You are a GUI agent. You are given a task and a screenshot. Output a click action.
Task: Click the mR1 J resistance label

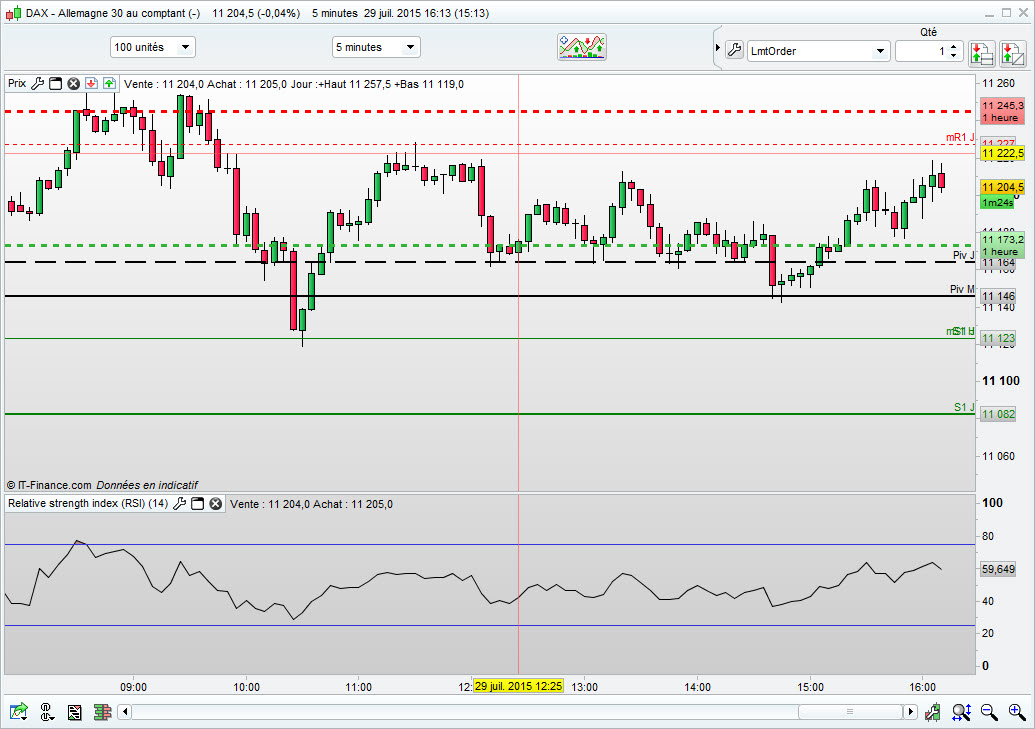coord(960,137)
